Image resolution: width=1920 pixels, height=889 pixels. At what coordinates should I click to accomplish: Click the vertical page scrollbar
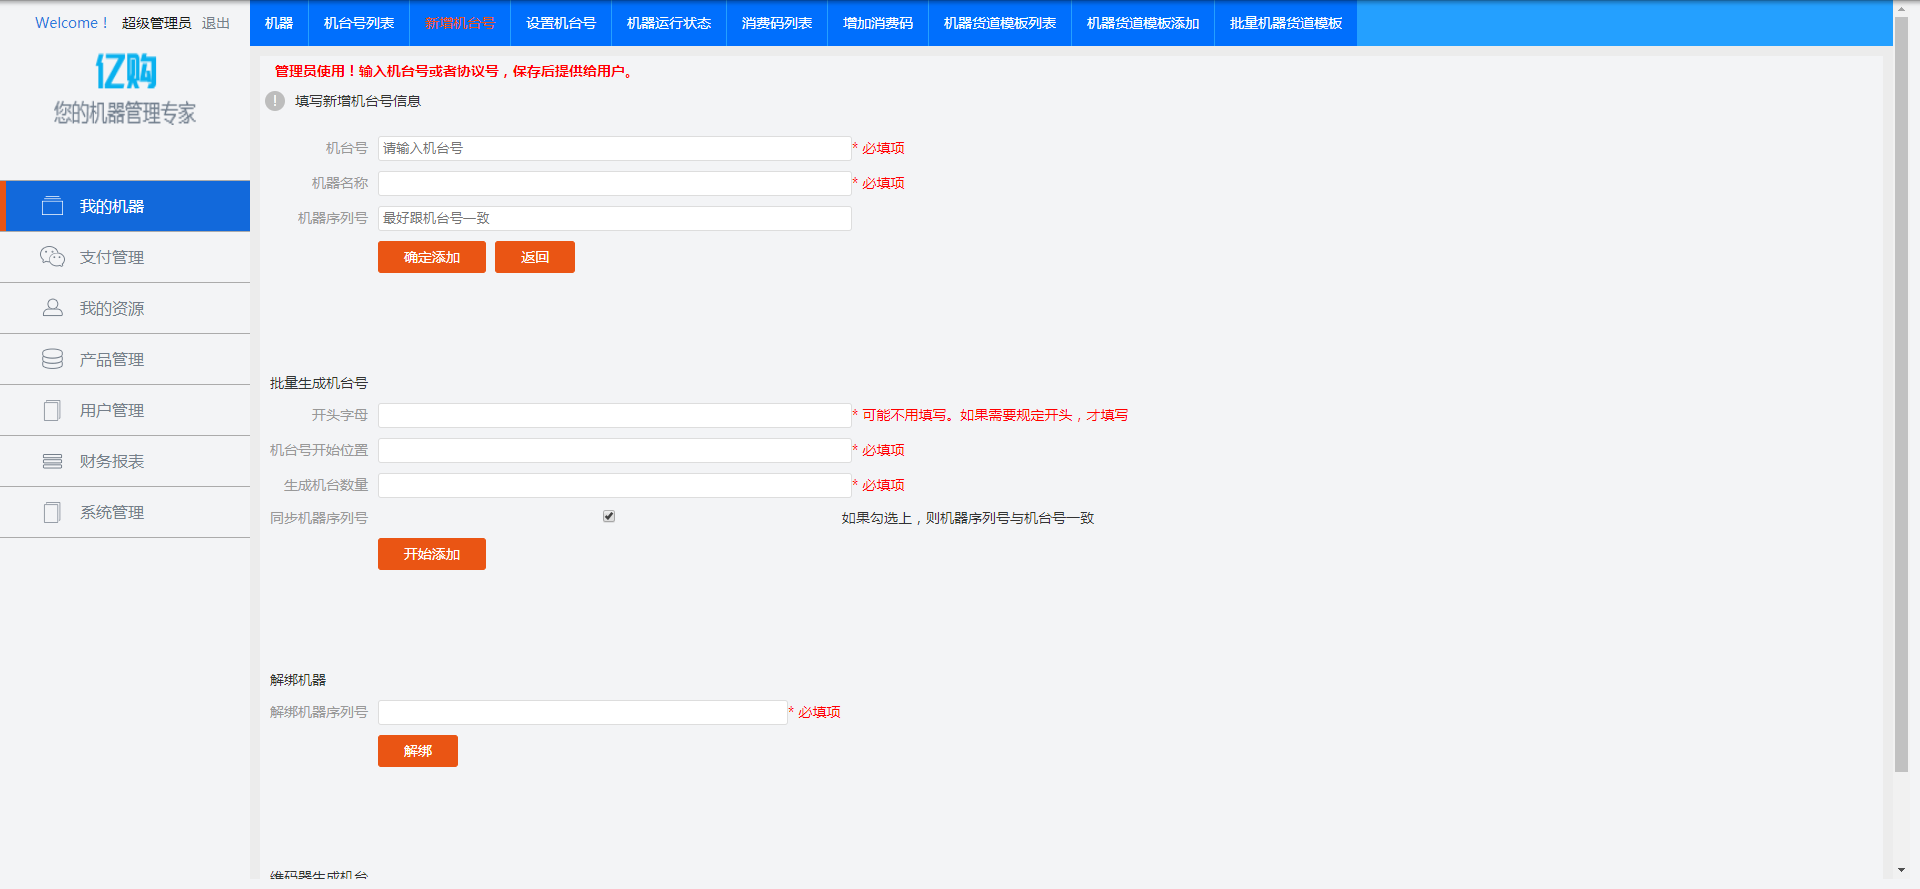[x=1901, y=400]
